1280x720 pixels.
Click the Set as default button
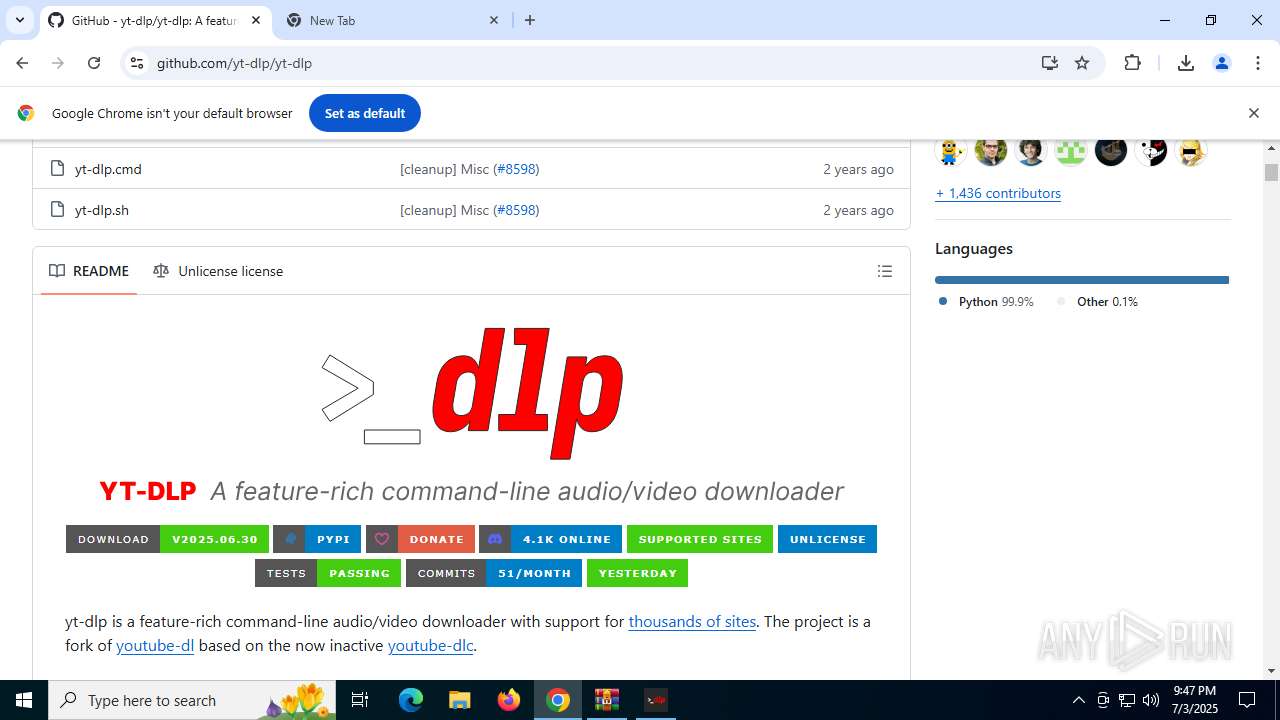coord(365,113)
